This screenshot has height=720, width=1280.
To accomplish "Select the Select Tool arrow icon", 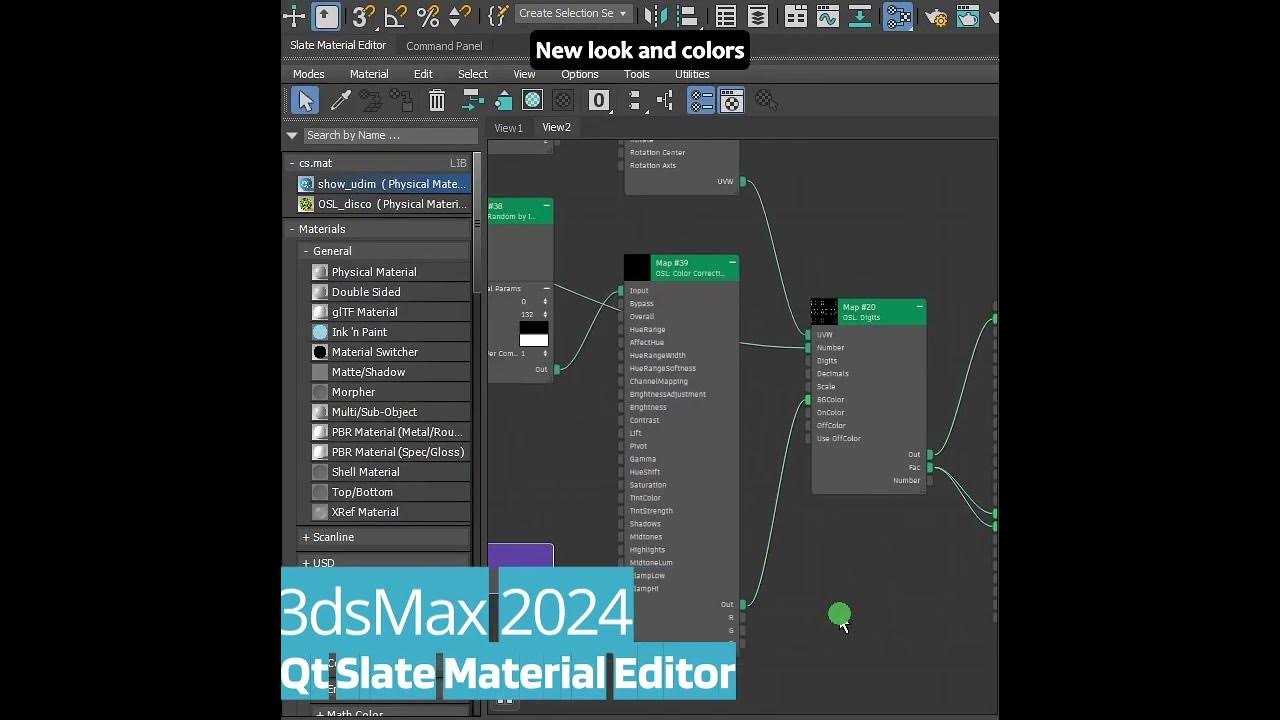I will (x=305, y=100).
